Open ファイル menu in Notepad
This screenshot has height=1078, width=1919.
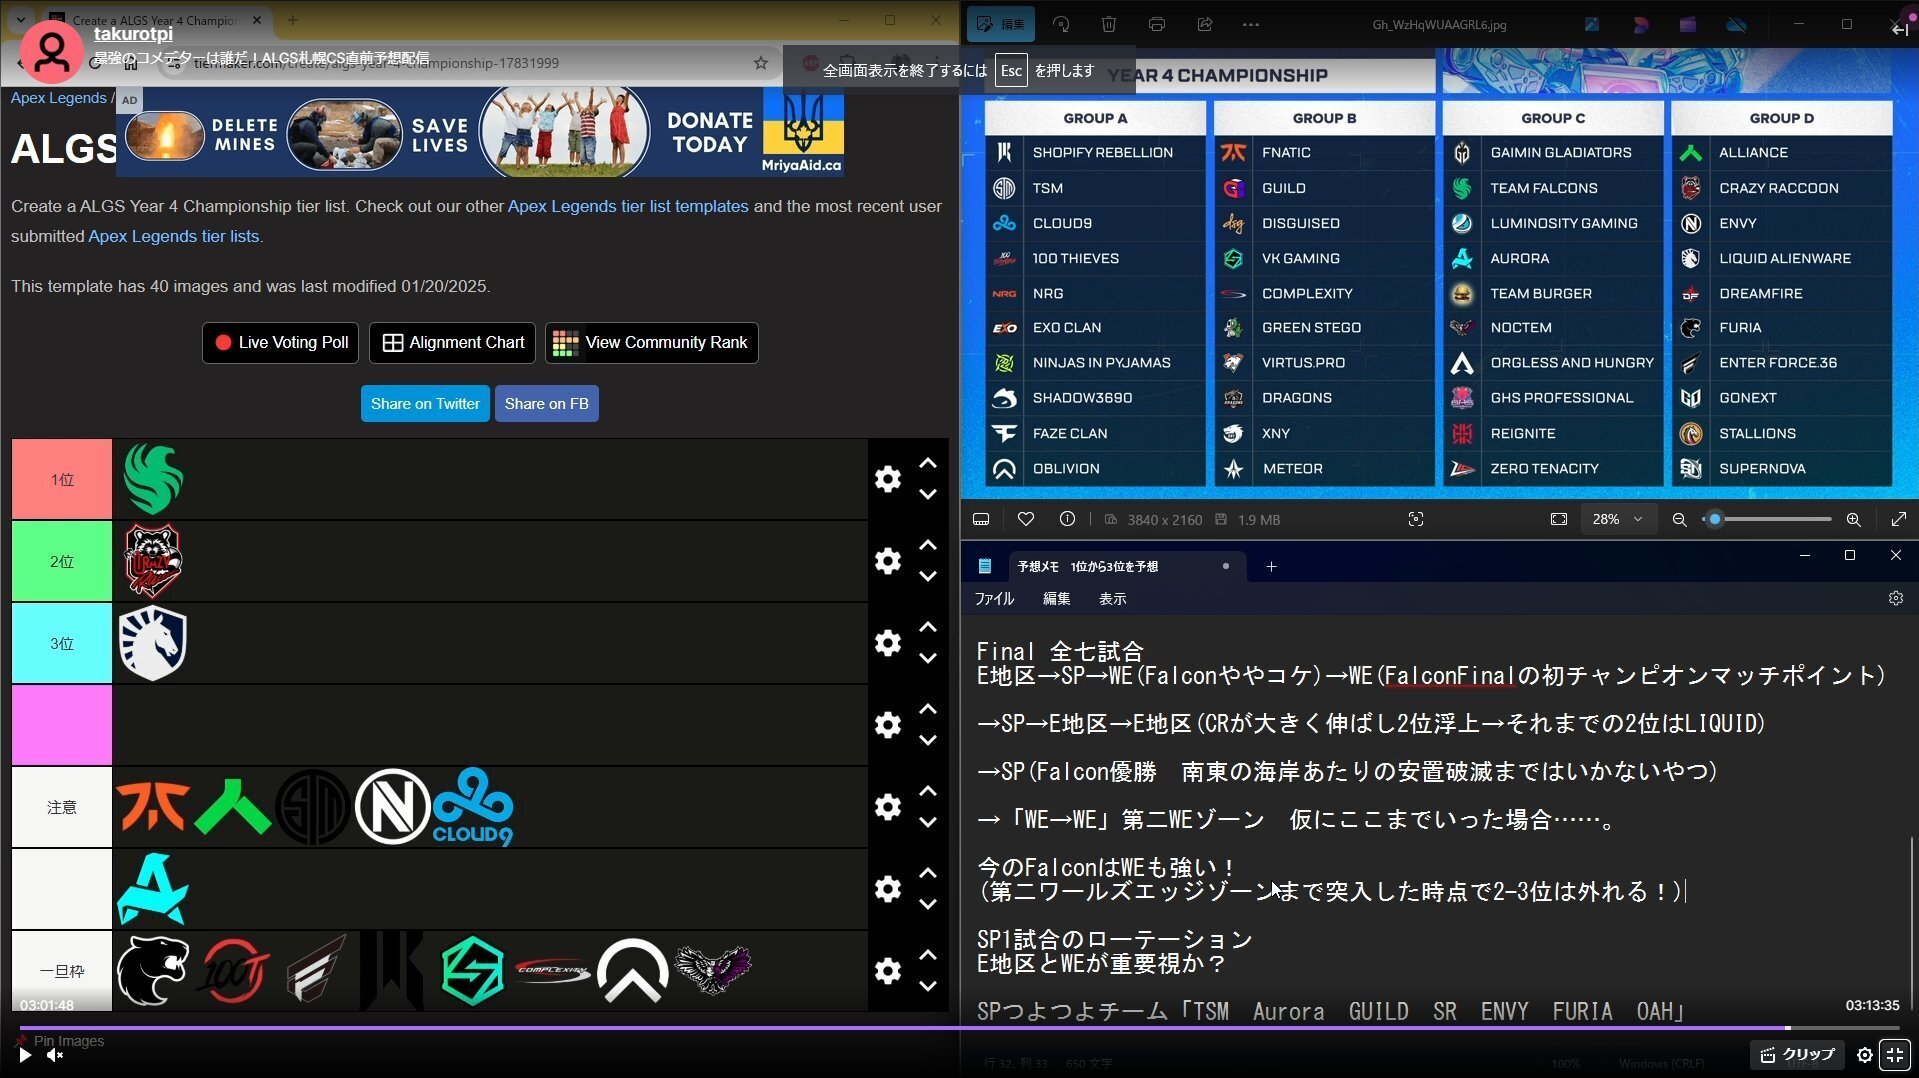994,598
